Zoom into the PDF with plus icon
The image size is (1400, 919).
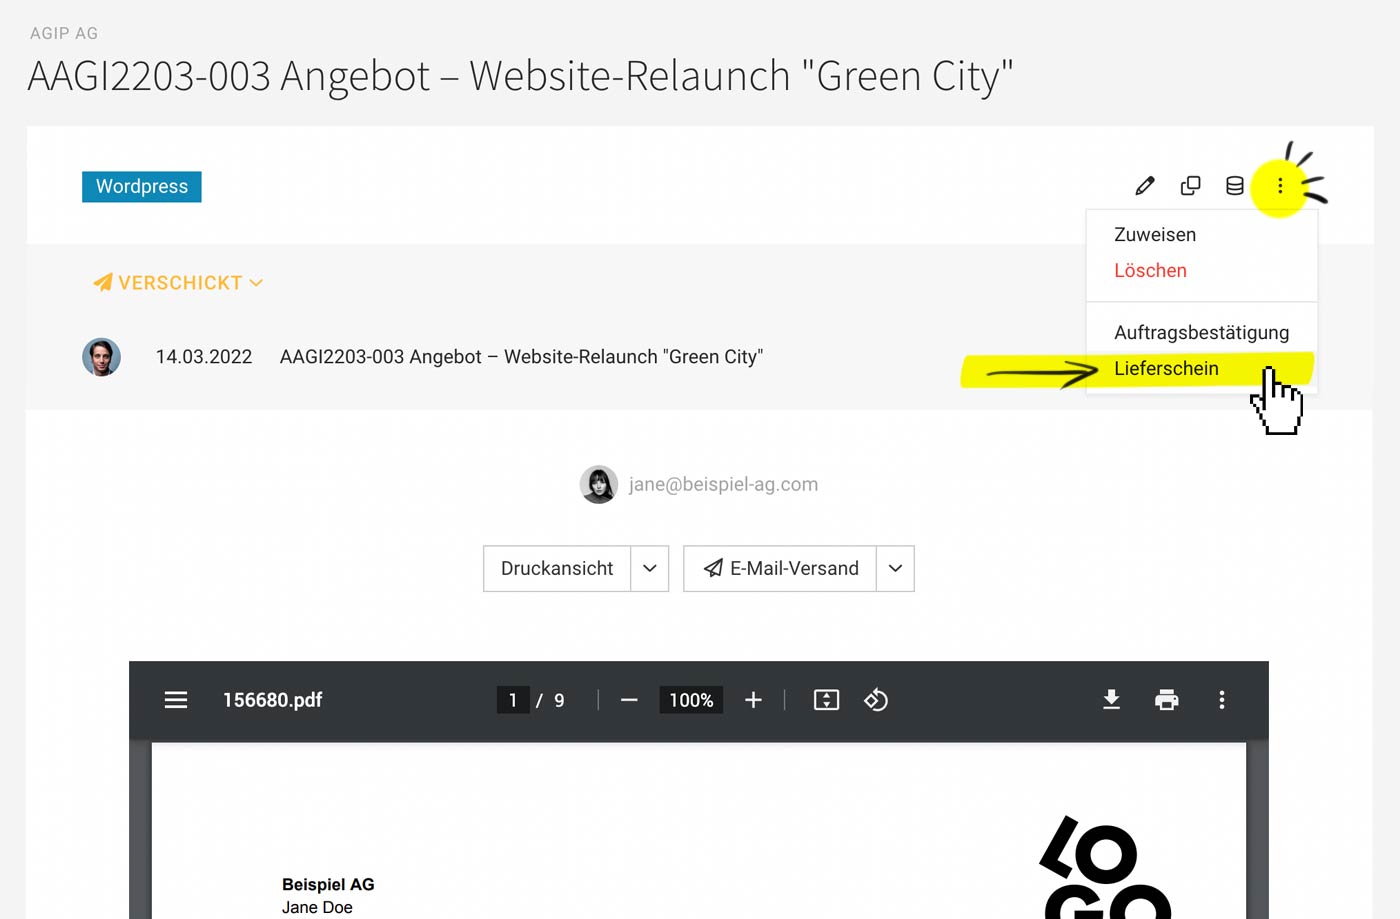click(753, 700)
